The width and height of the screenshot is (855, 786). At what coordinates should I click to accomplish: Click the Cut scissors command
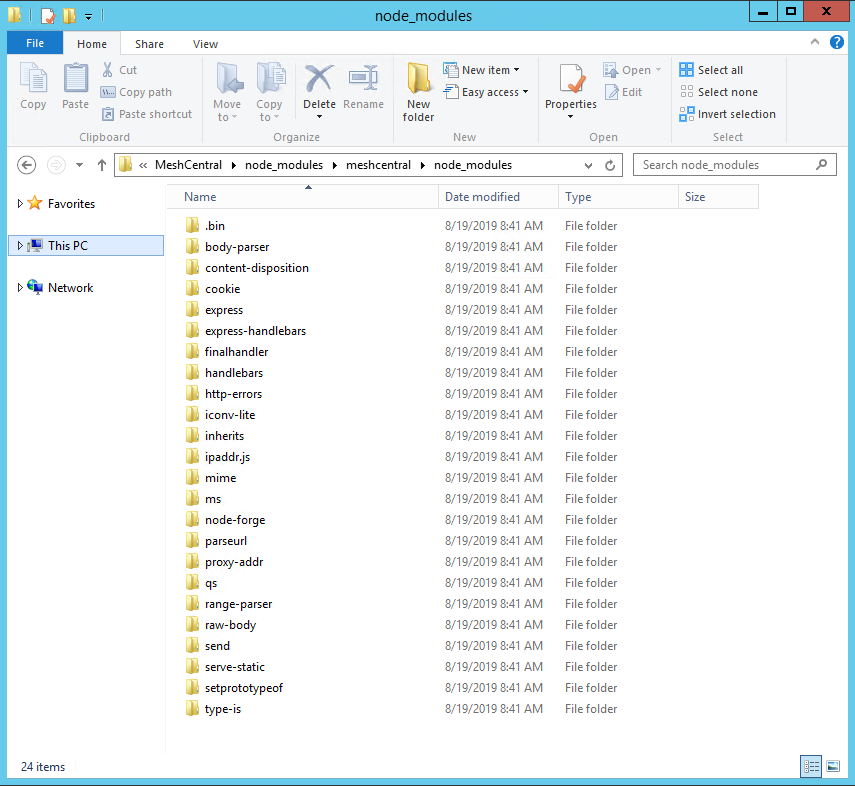(119, 70)
